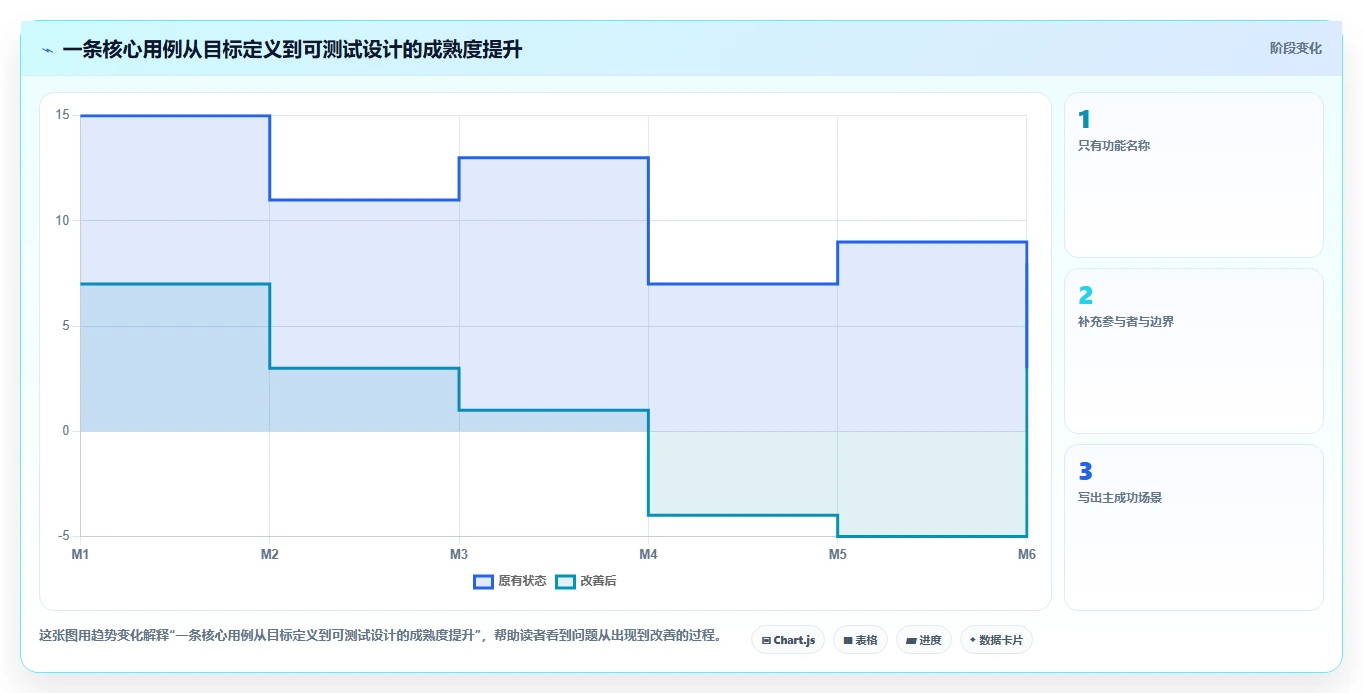Click the y-axis value 10

click(x=63, y=221)
